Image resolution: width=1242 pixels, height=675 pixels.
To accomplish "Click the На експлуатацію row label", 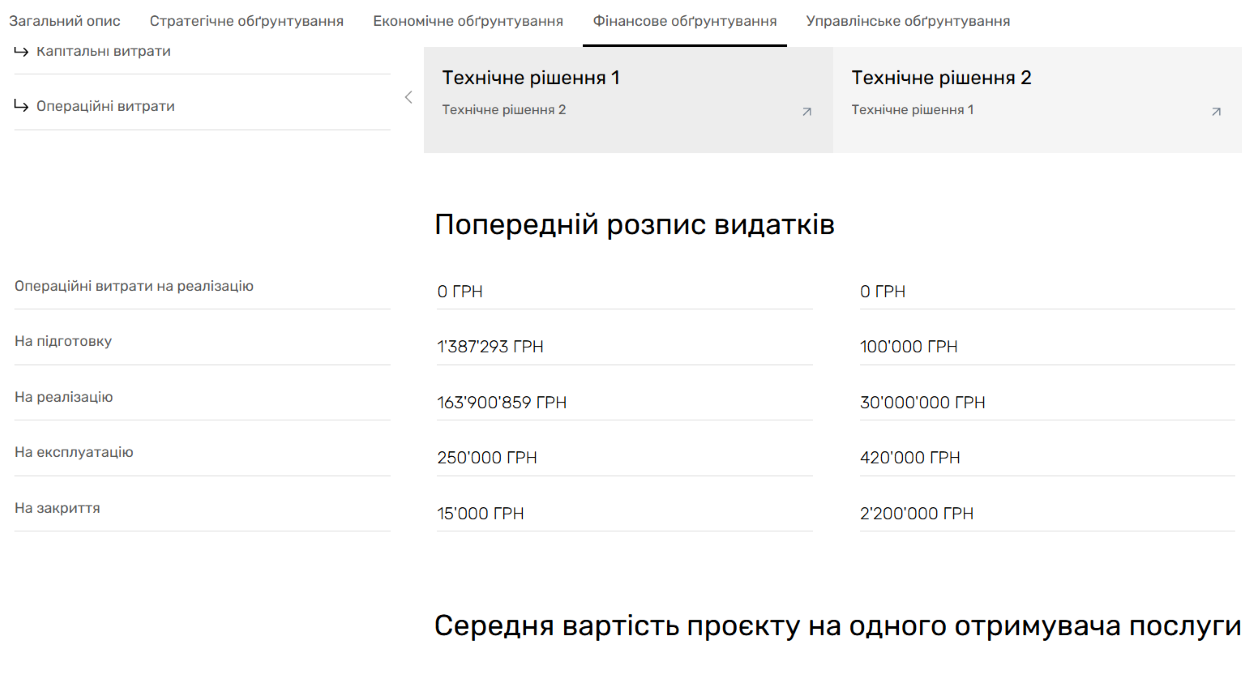I will (x=74, y=452).
